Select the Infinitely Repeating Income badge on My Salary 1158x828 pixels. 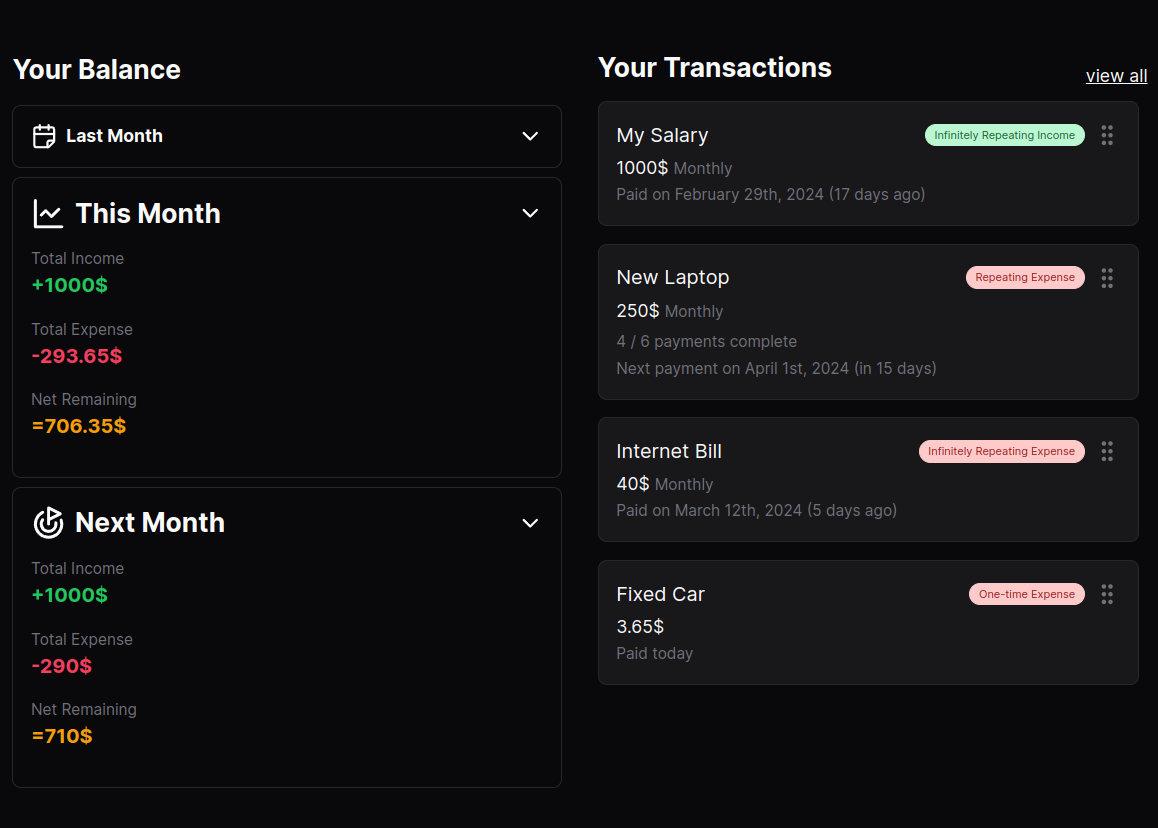click(x=1004, y=135)
